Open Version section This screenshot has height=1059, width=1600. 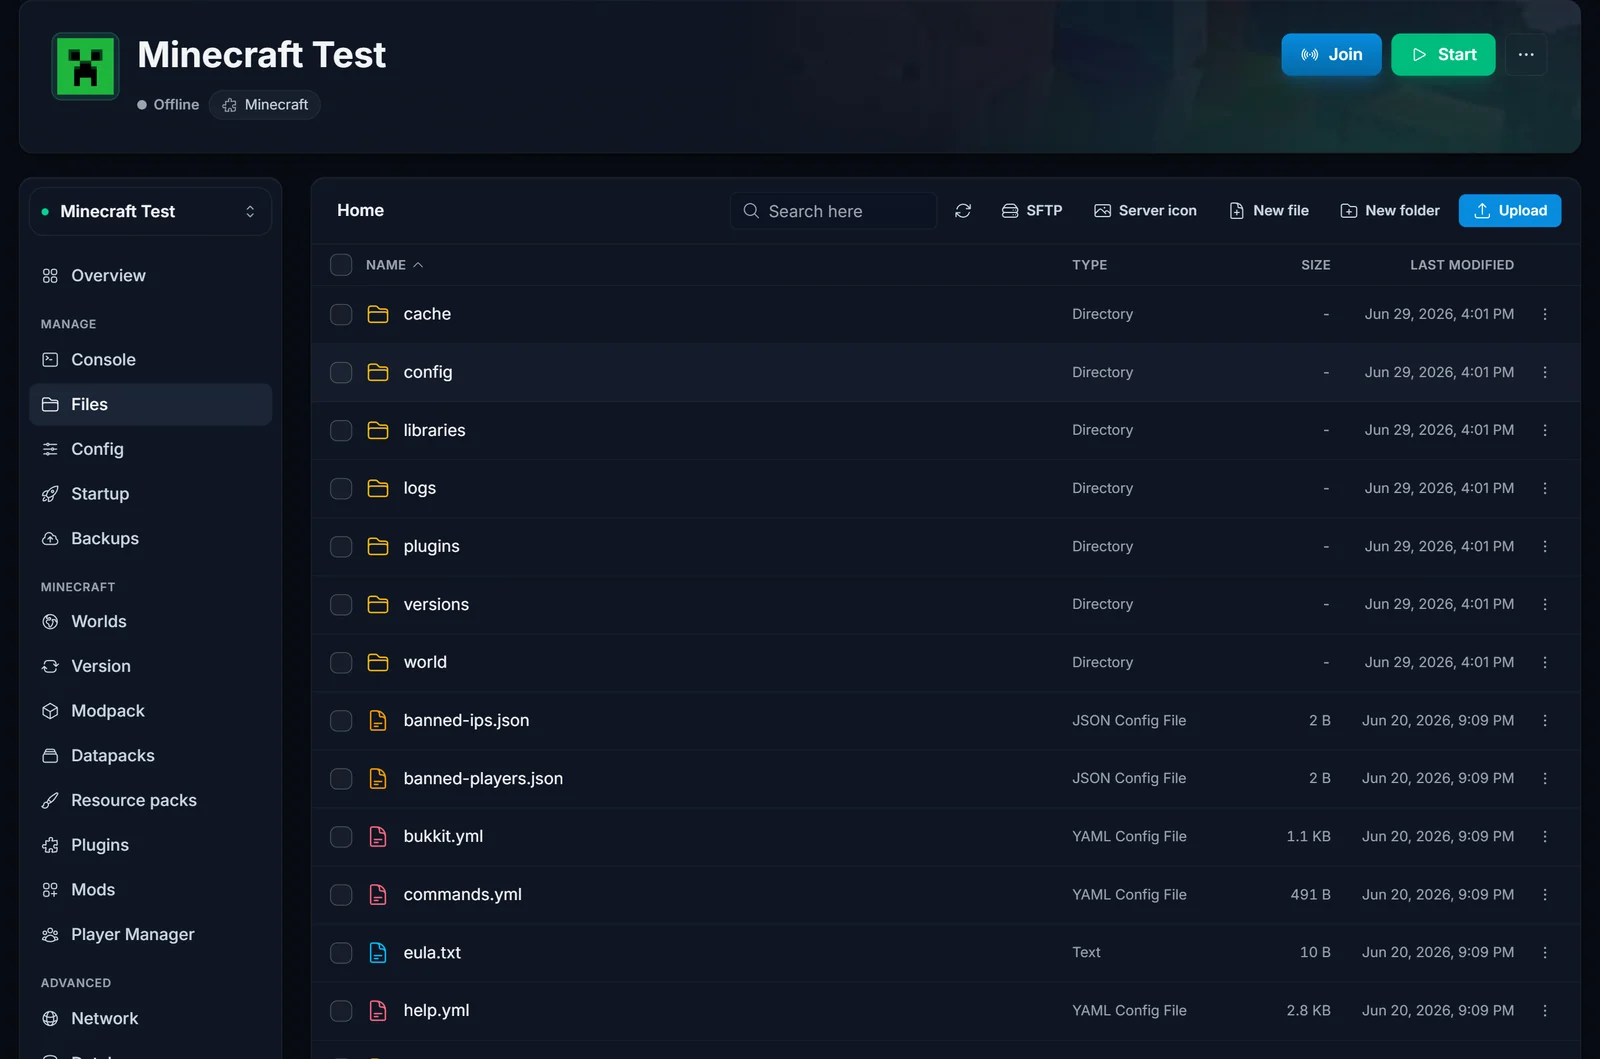[150, 666]
